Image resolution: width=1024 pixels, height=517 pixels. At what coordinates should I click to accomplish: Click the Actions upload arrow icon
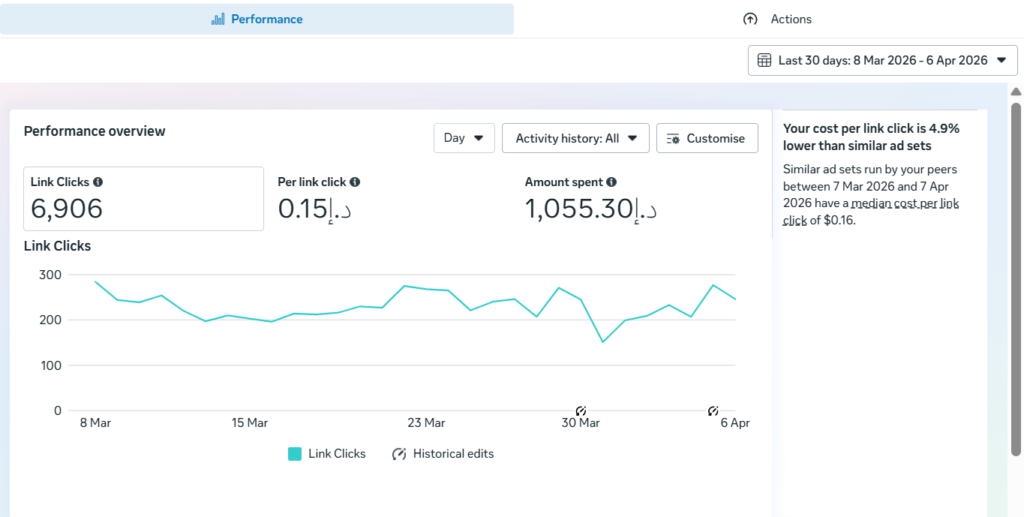pos(750,19)
